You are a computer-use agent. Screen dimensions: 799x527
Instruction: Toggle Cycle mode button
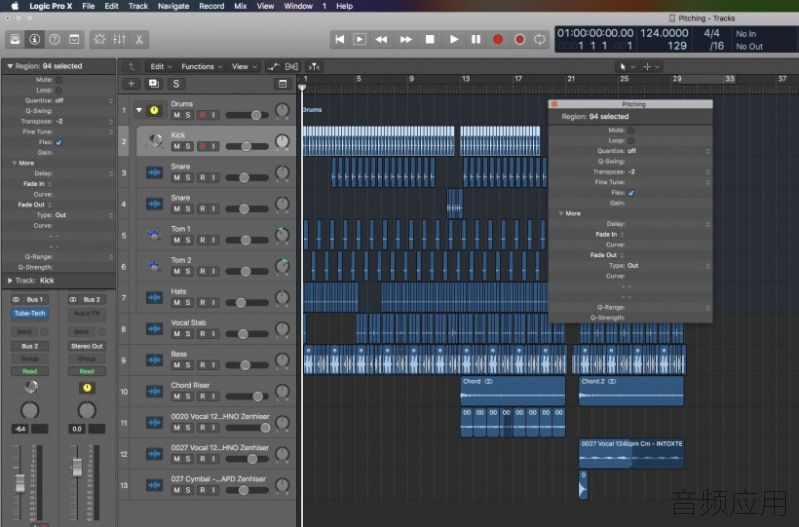(540, 39)
